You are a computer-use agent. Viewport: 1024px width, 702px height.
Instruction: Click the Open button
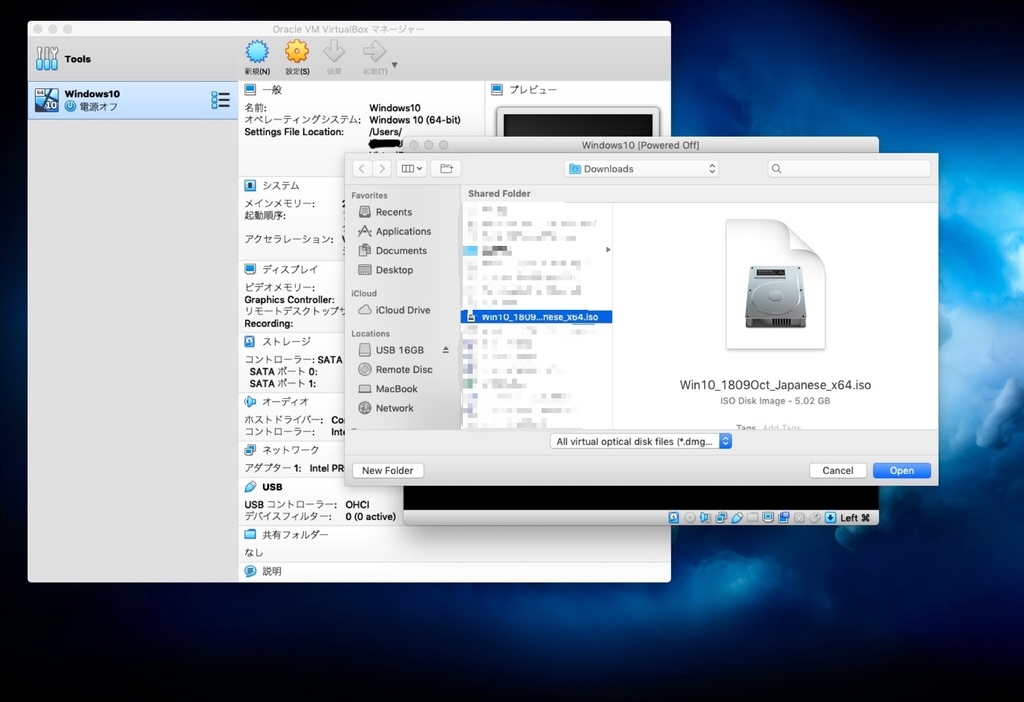902,470
